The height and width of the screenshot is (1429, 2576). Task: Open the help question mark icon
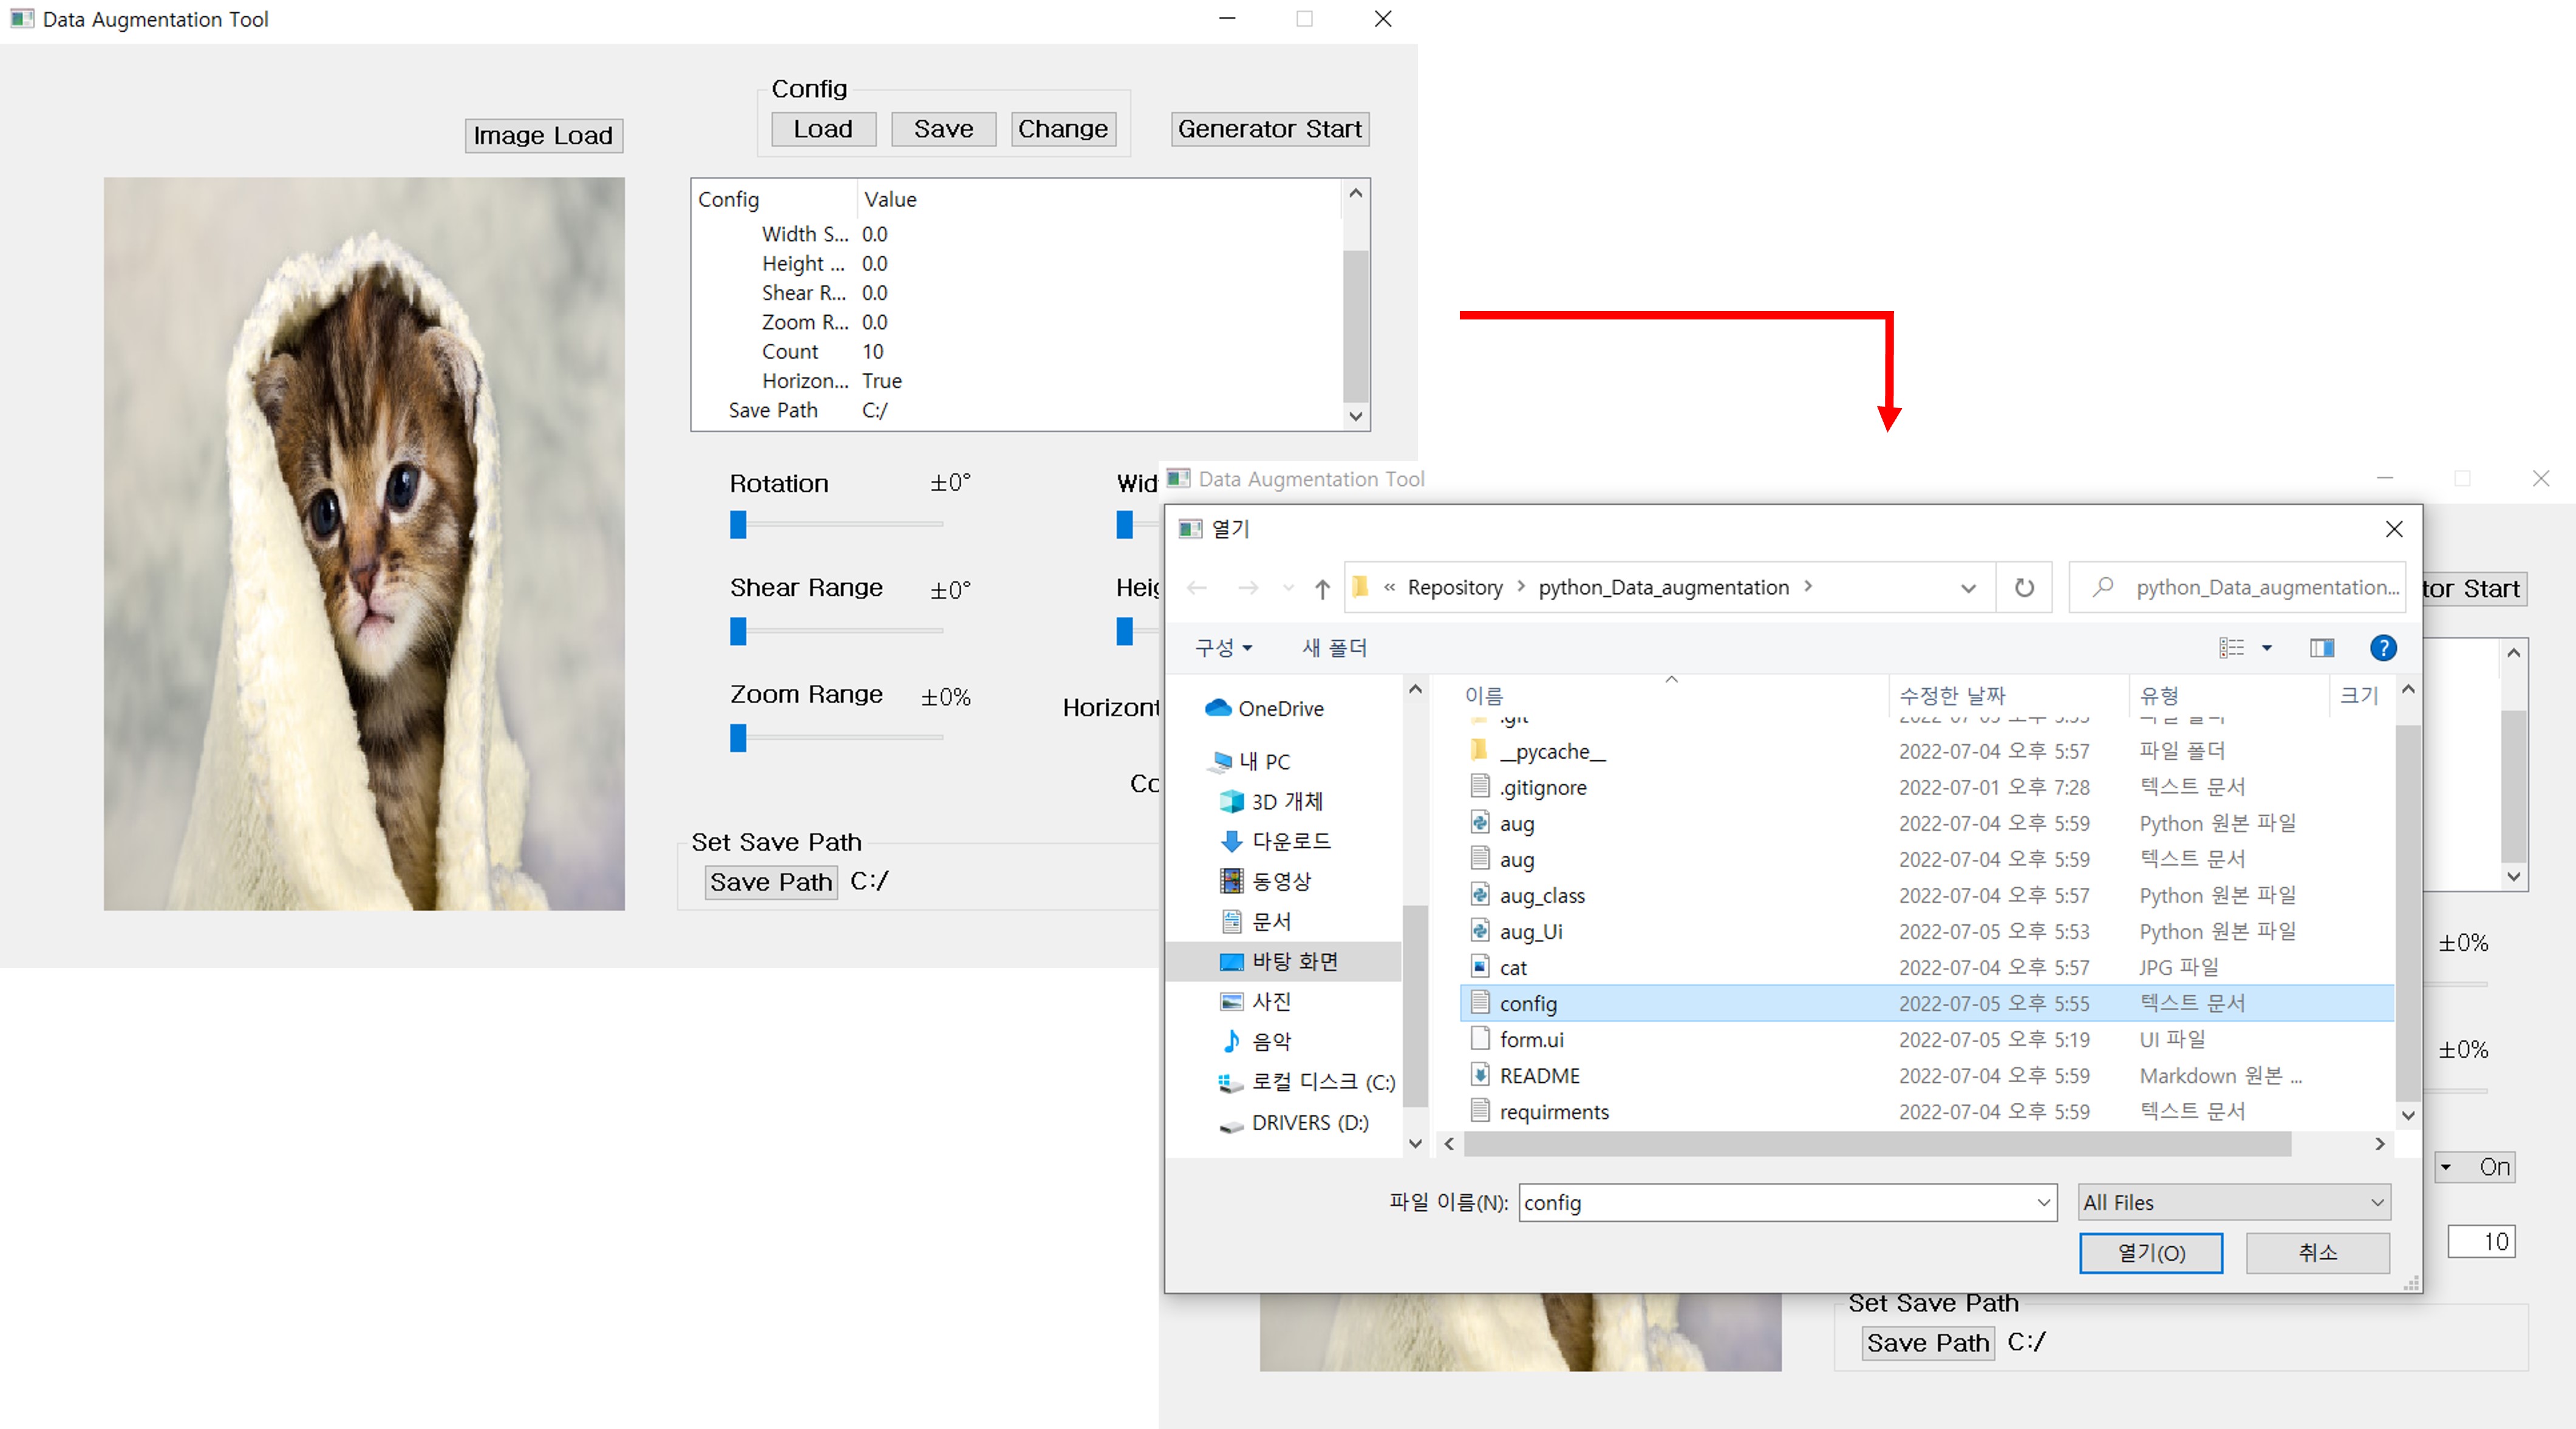(x=2383, y=648)
